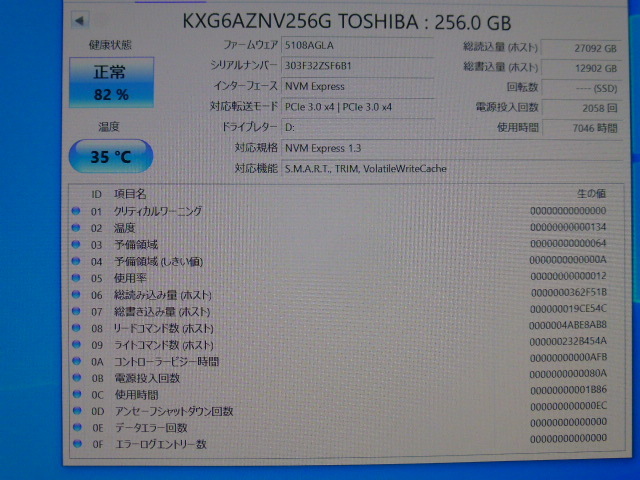640x480 pixels.
Task: Select the status dot of row 07 総書き込み量
Action: point(76,311)
